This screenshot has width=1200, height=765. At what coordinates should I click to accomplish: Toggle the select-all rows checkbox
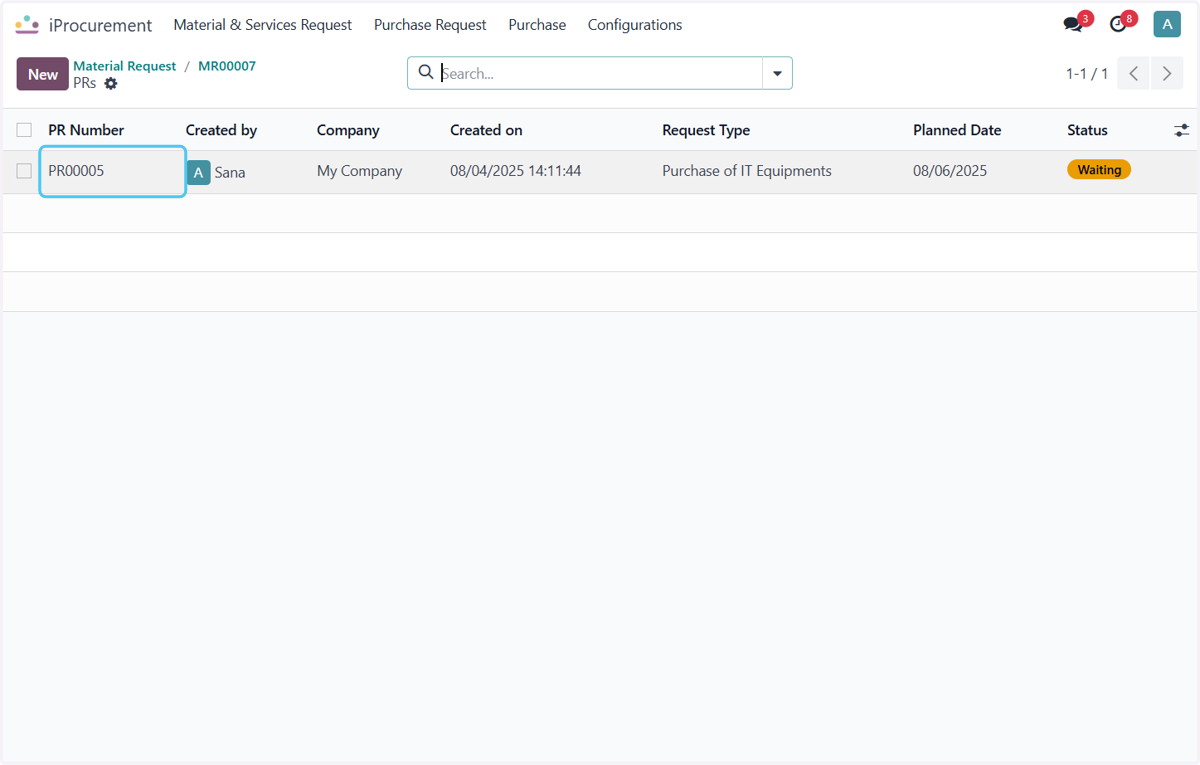click(x=24, y=130)
